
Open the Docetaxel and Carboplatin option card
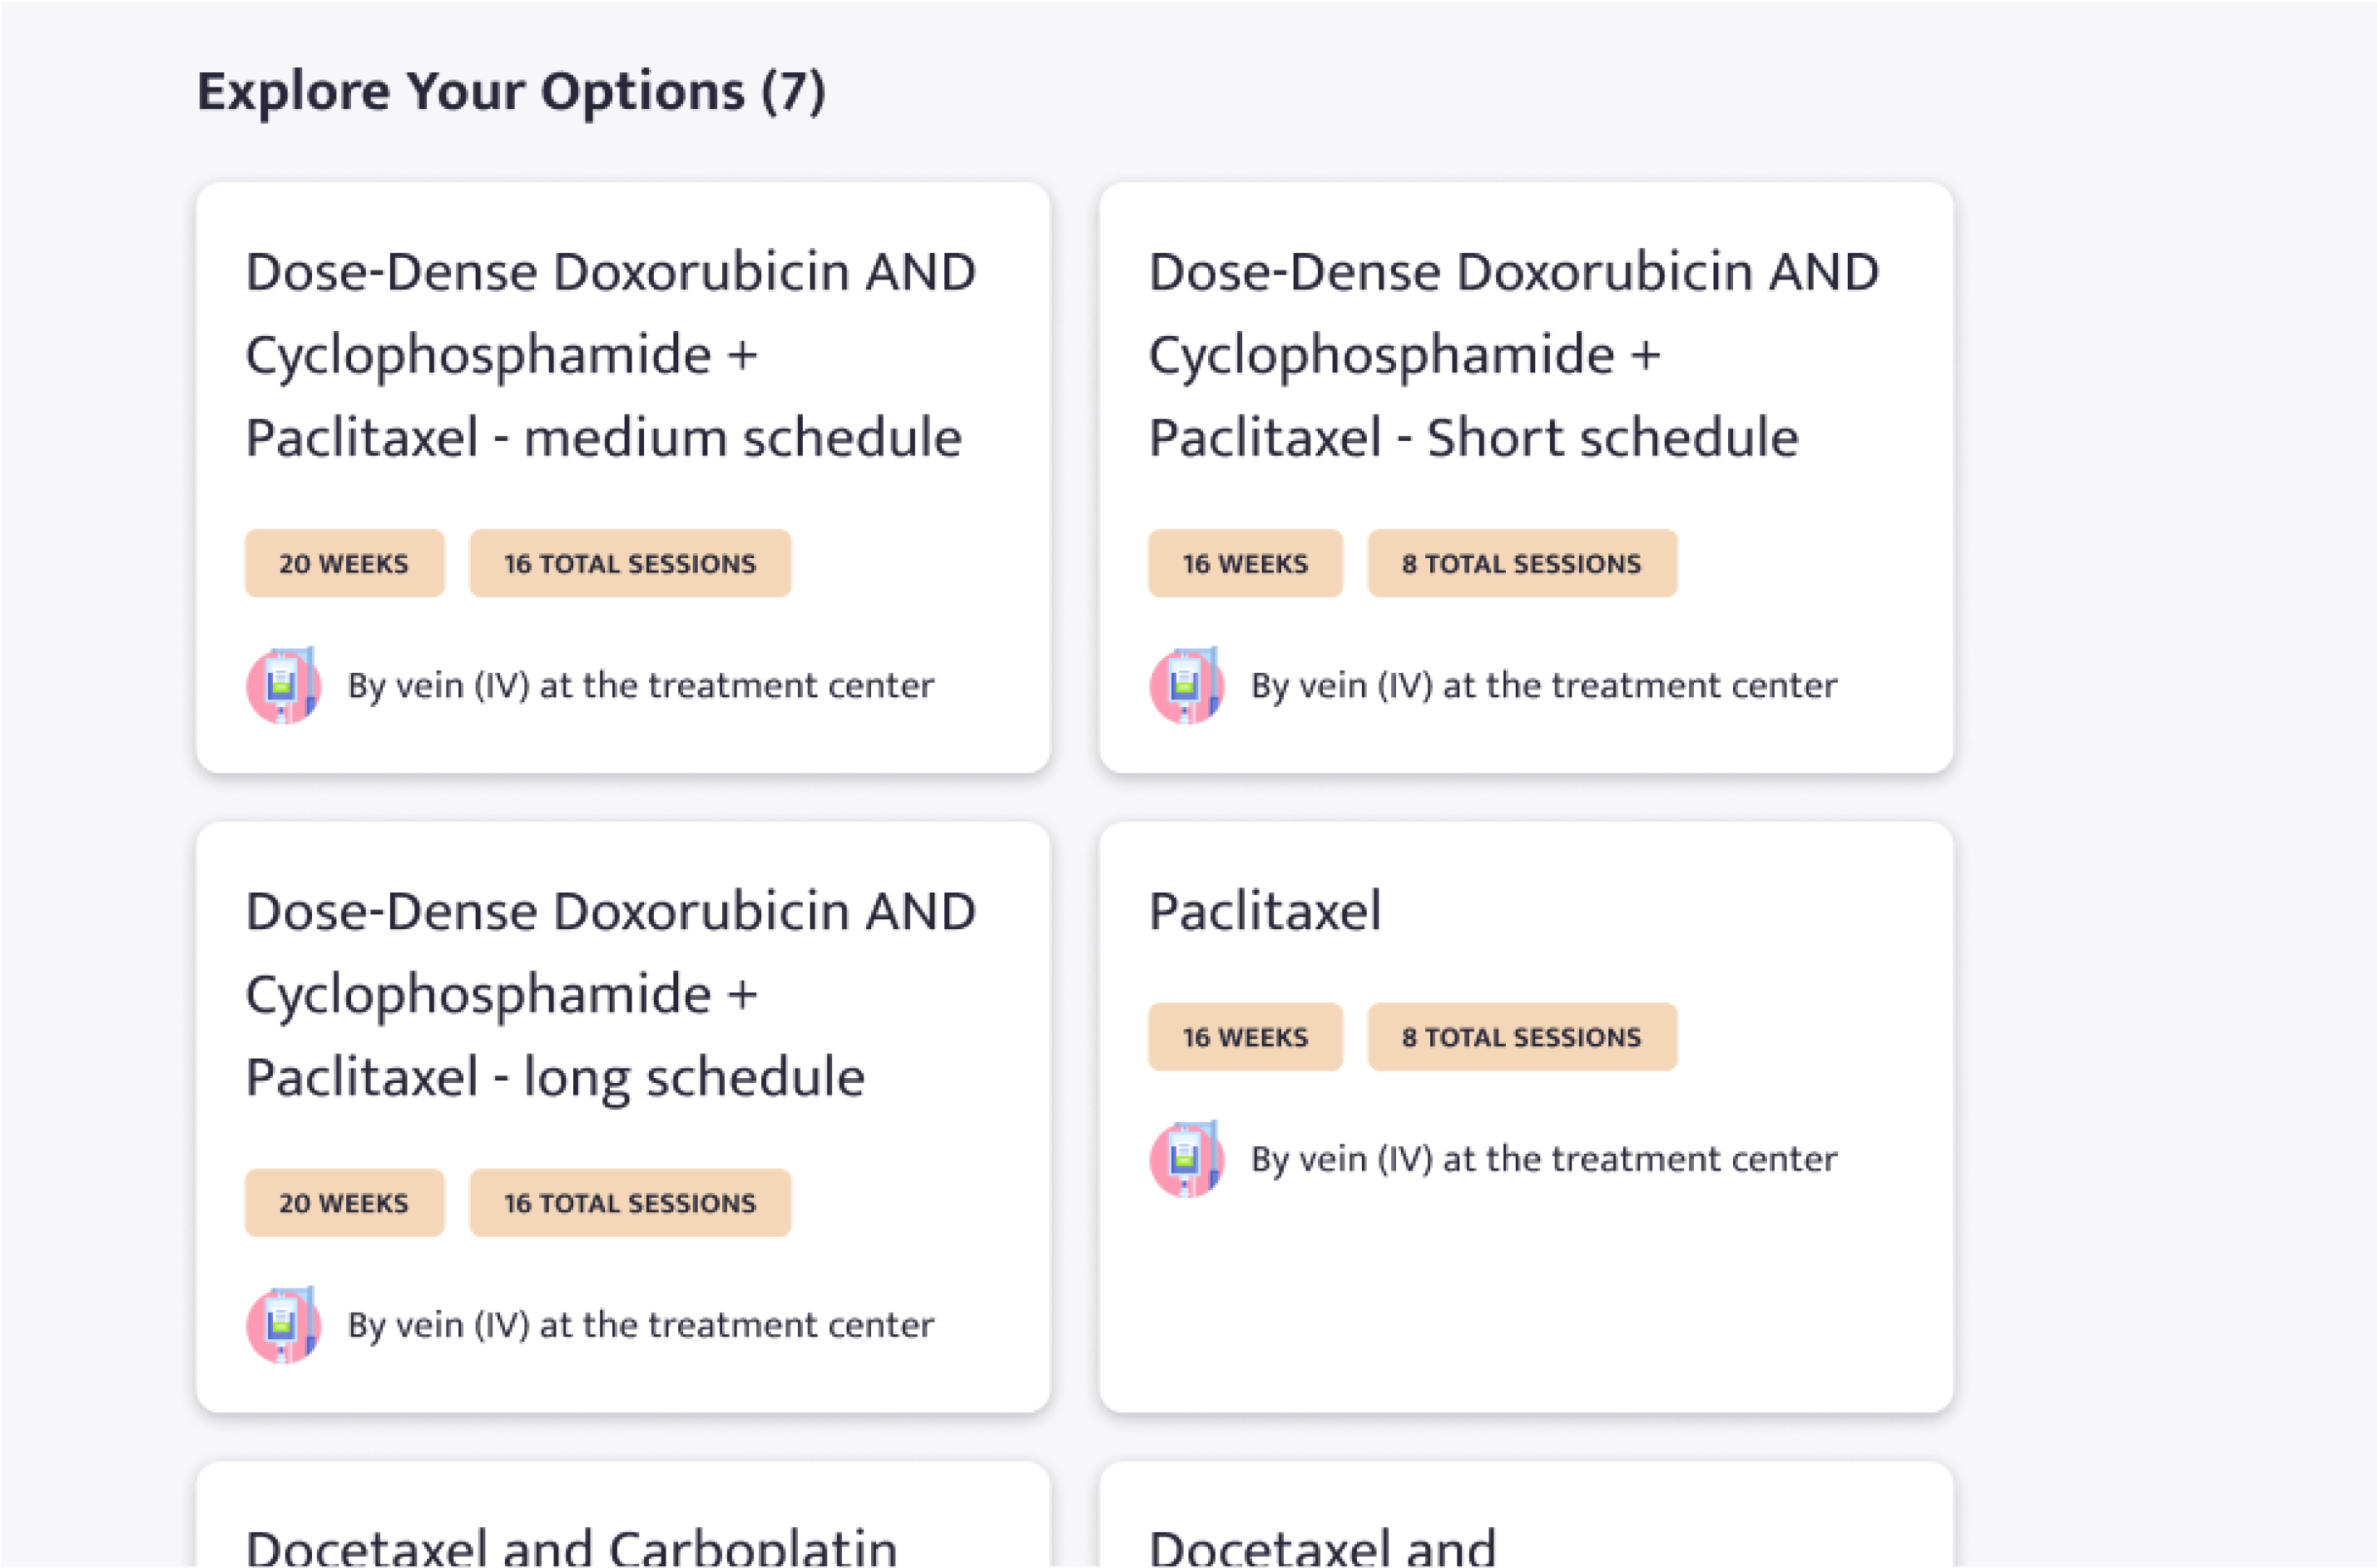click(x=623, y=1514)
